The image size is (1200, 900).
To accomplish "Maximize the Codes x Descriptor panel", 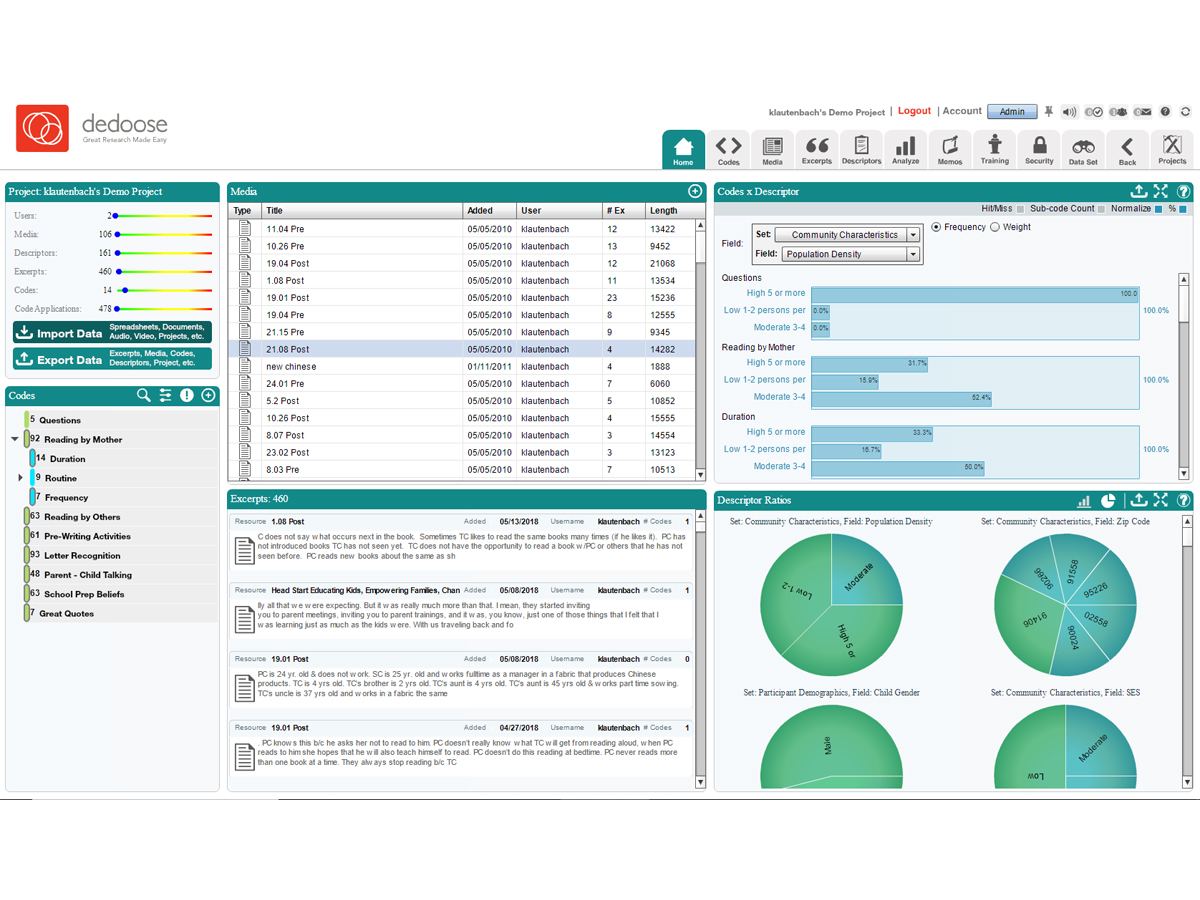I will coord(1160,191).
